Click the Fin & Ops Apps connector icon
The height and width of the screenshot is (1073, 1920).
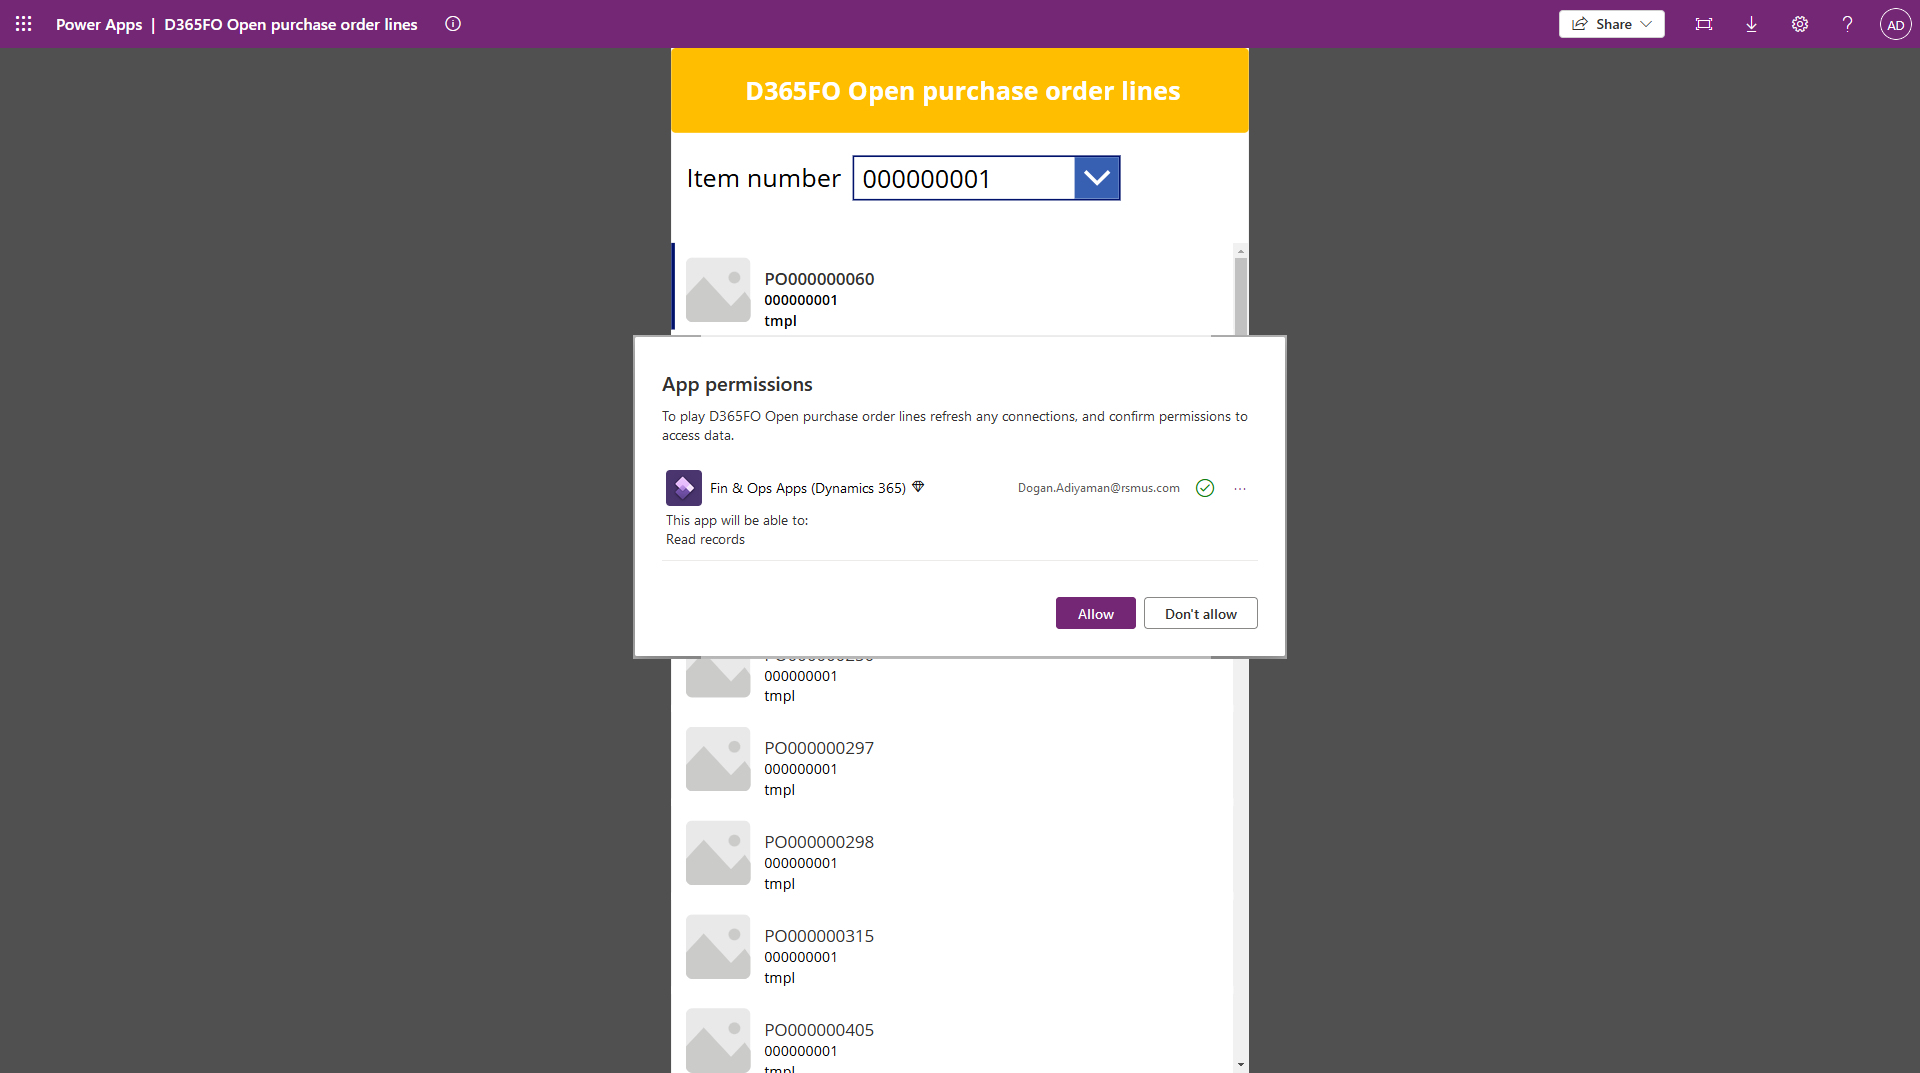tap(684, 488)
